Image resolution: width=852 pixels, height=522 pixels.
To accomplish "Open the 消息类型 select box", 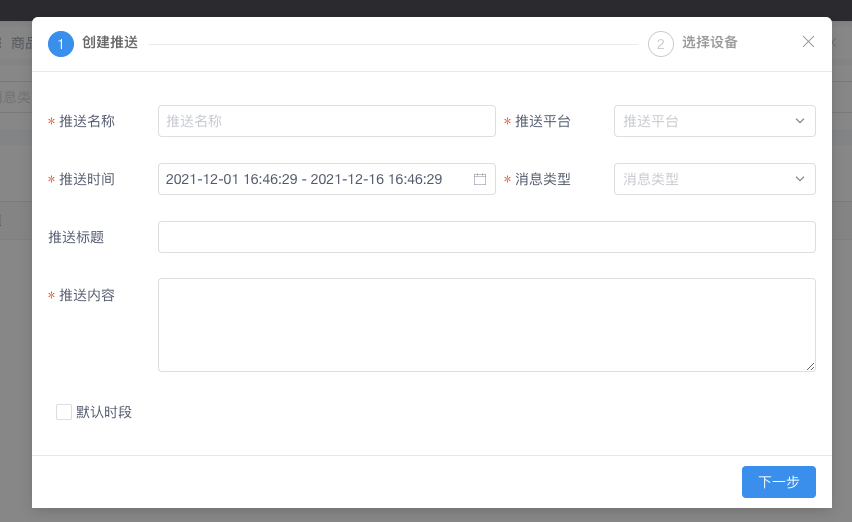I will pyautogui.click(x=706, y=179).
